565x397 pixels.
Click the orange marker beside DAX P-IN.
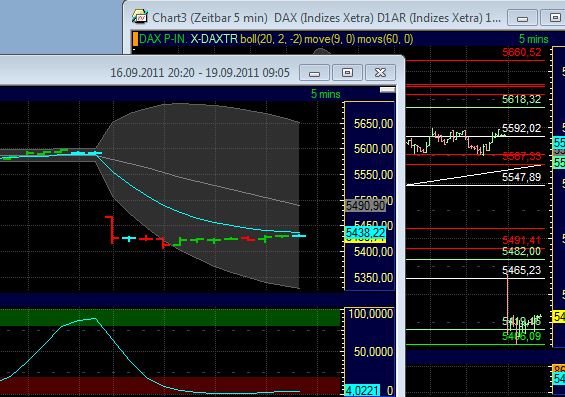(135, 39)
